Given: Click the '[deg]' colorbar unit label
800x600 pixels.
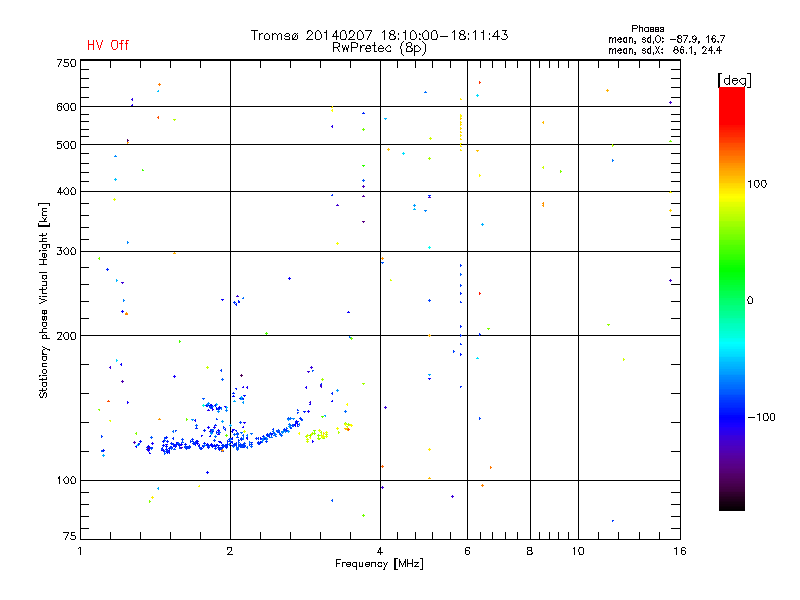Looking at the screenshot, I should click(x=734, y=80).
